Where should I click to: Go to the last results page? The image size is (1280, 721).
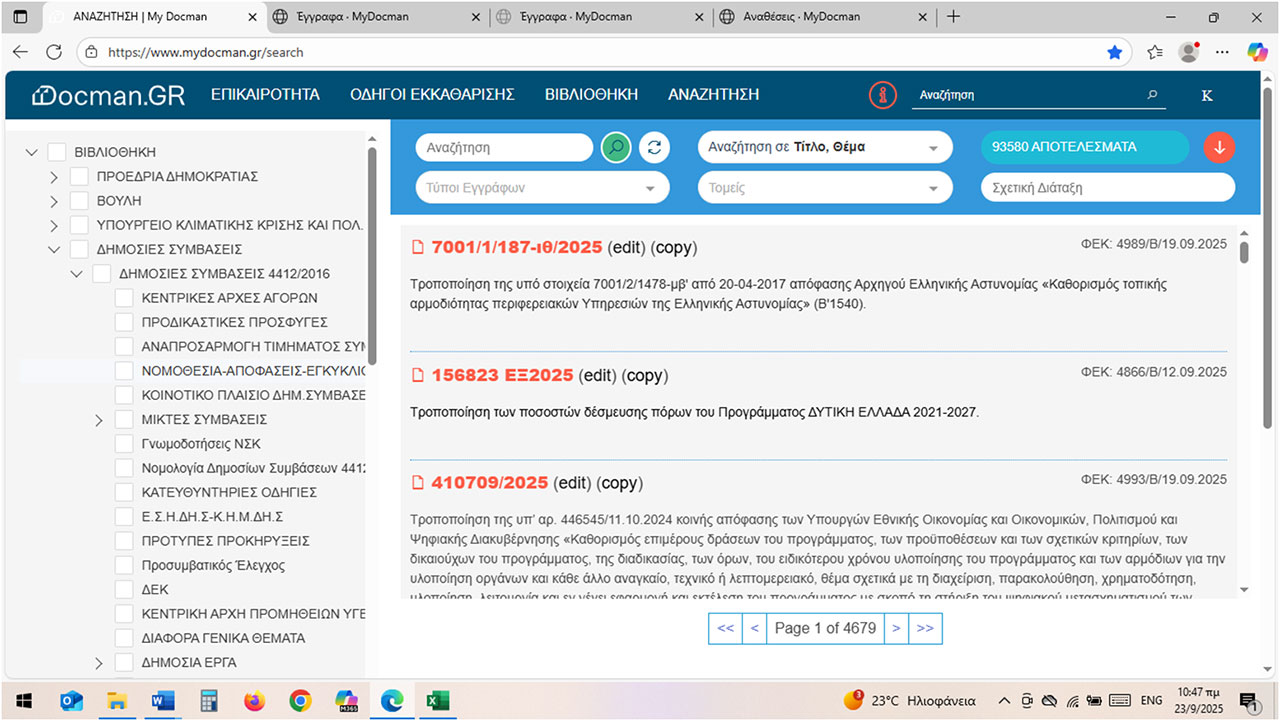click(925, 628)
